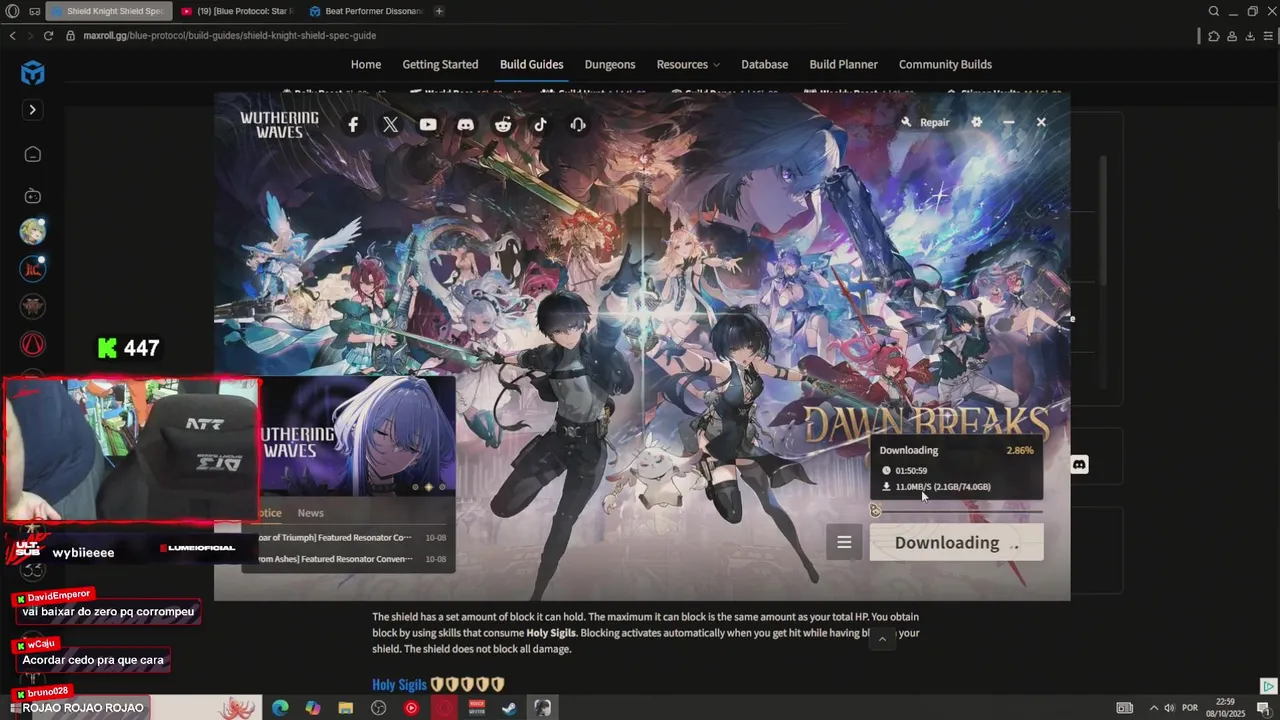
Task: Click the Wuthering Waves banner thumbnail
Action: [x=357, y=436]
